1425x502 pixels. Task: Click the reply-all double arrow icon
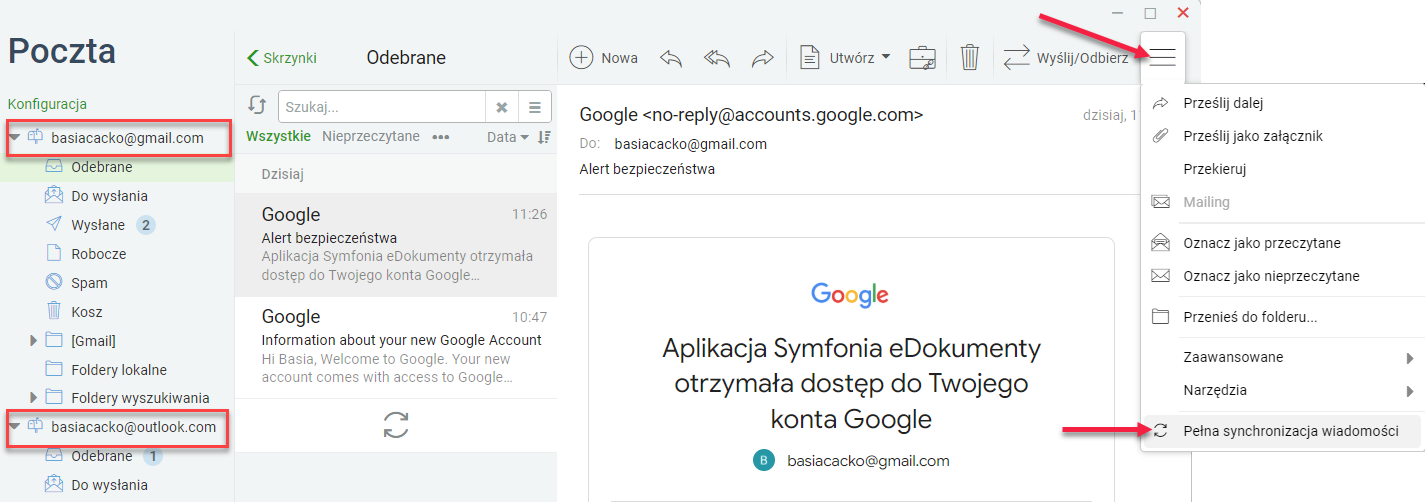click(x=717, y=58)
